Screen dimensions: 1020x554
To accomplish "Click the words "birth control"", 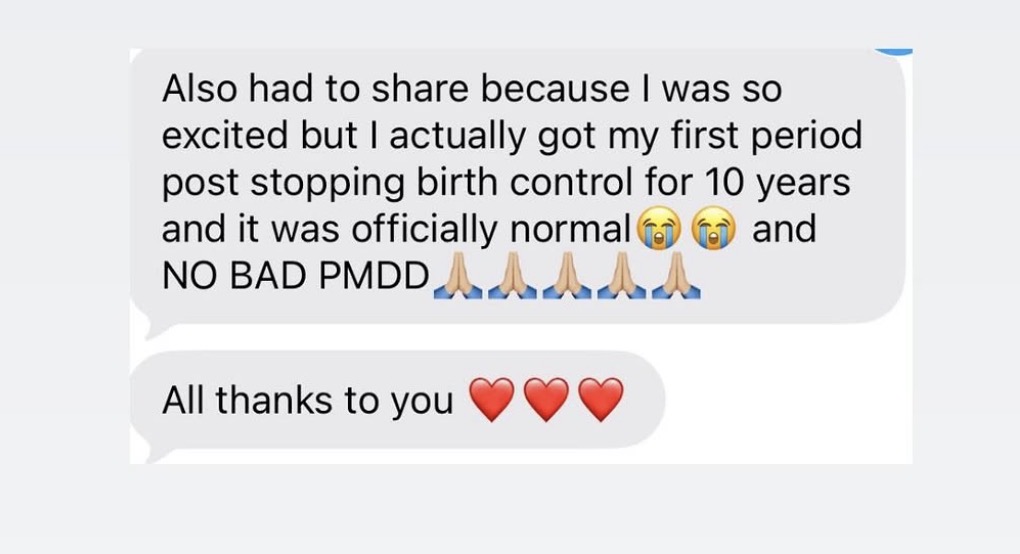I will (x=524, y=182).
